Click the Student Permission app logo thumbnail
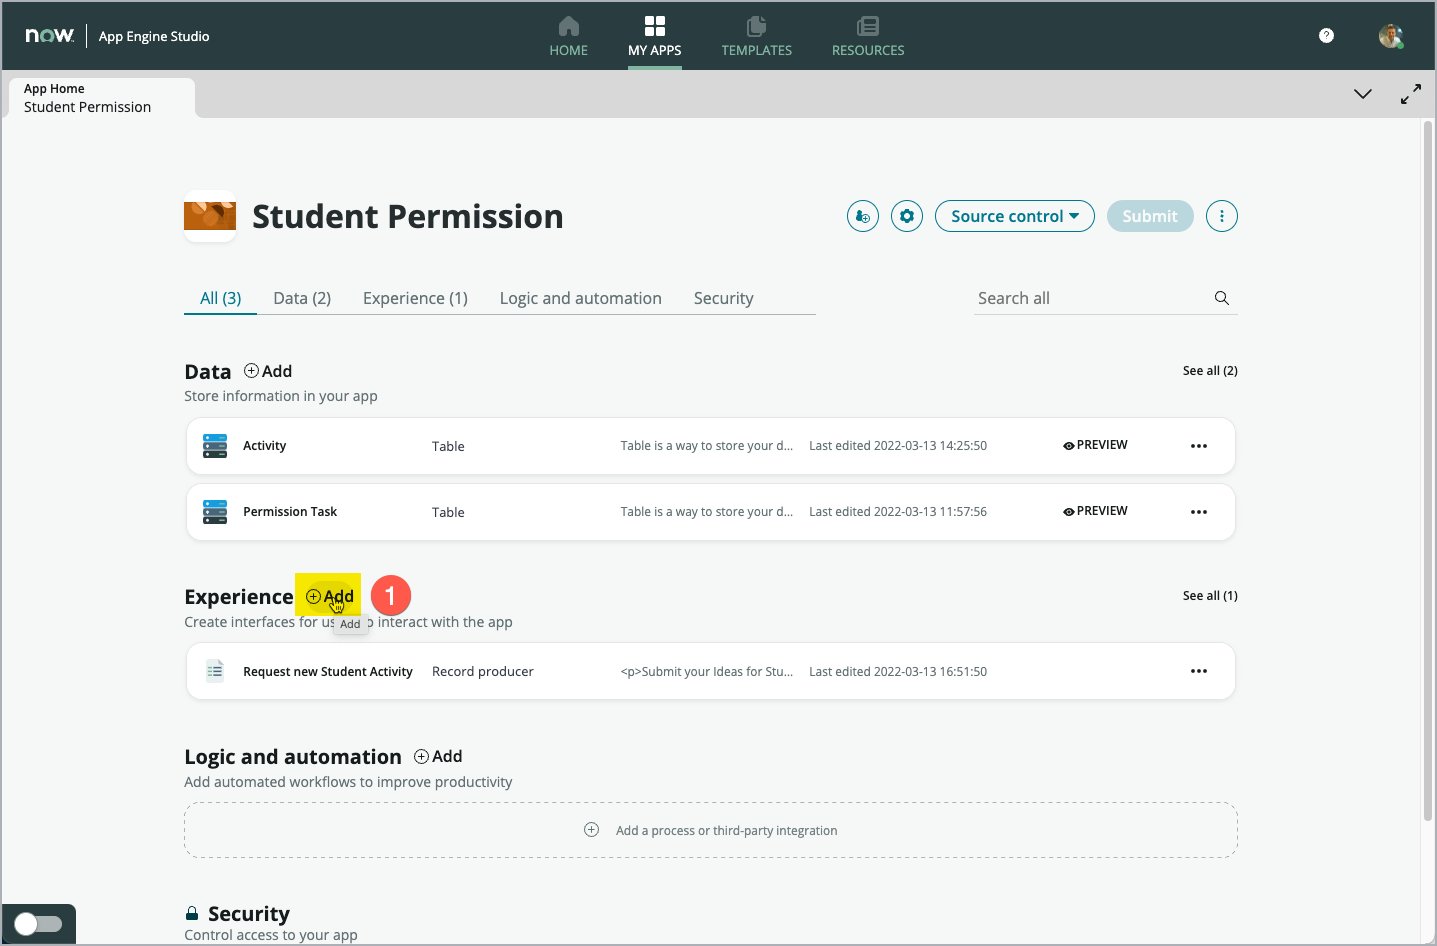Screen dimensions: 1437x946 [210, 216]
